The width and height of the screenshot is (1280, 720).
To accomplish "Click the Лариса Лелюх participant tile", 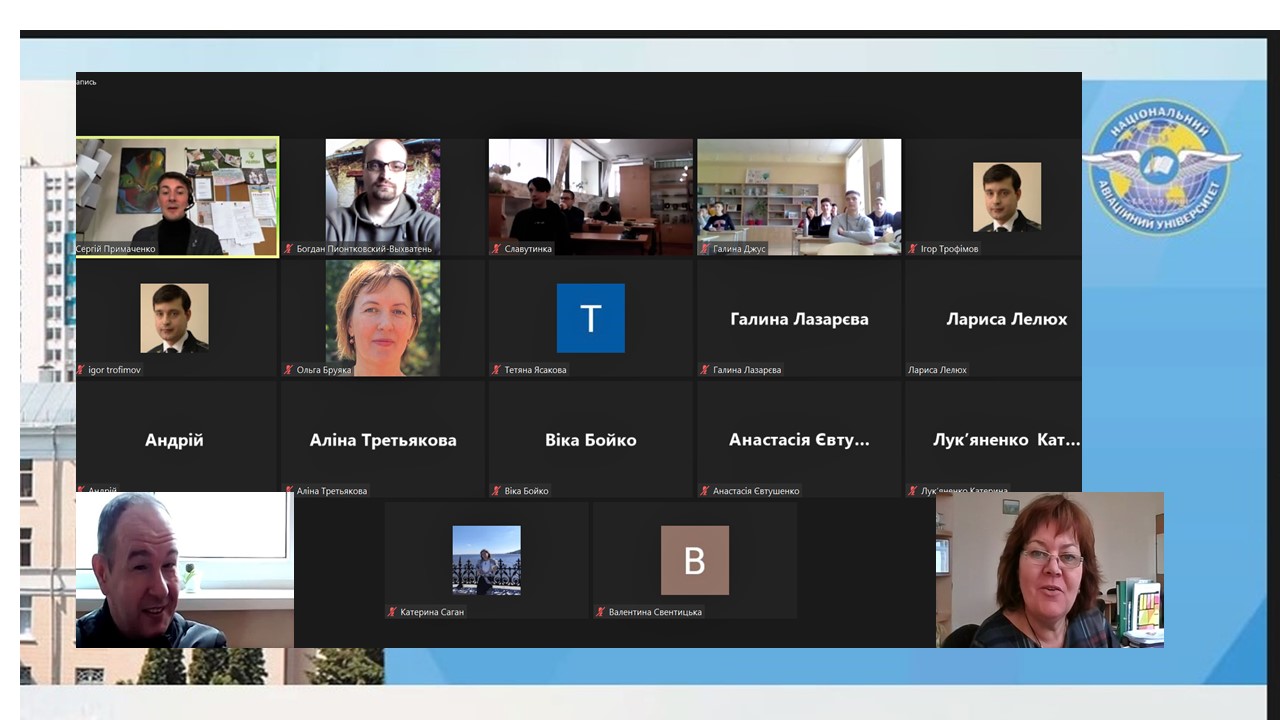I will click(1006, 319).
